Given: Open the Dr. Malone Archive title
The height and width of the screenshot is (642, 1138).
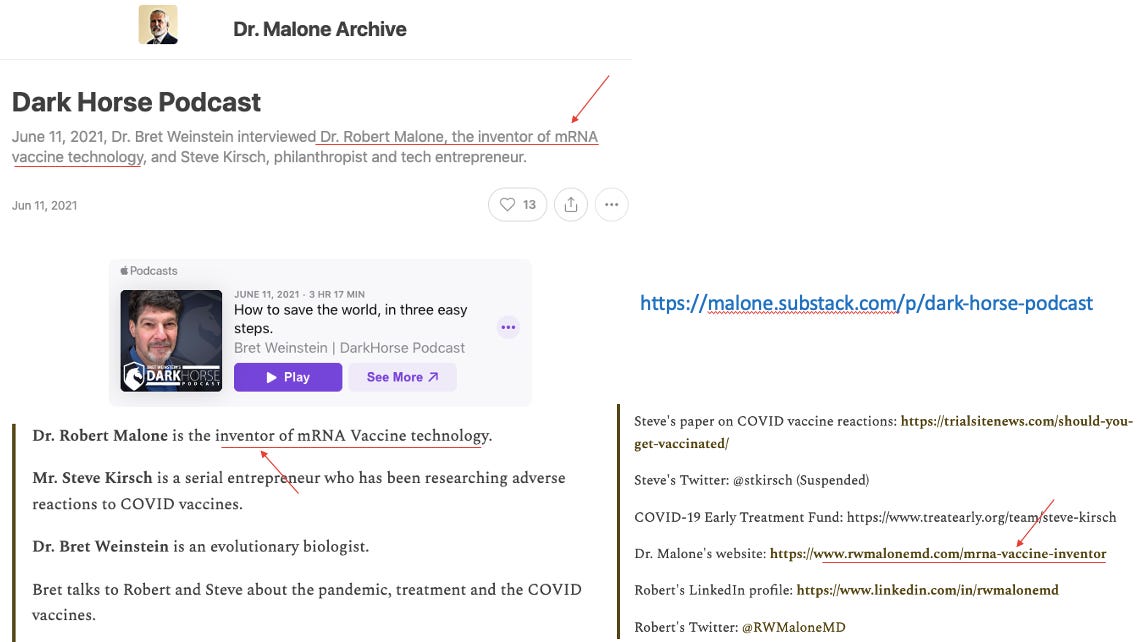Looking at the screenshot, I should pyautogui.click(x=319, y=29).
